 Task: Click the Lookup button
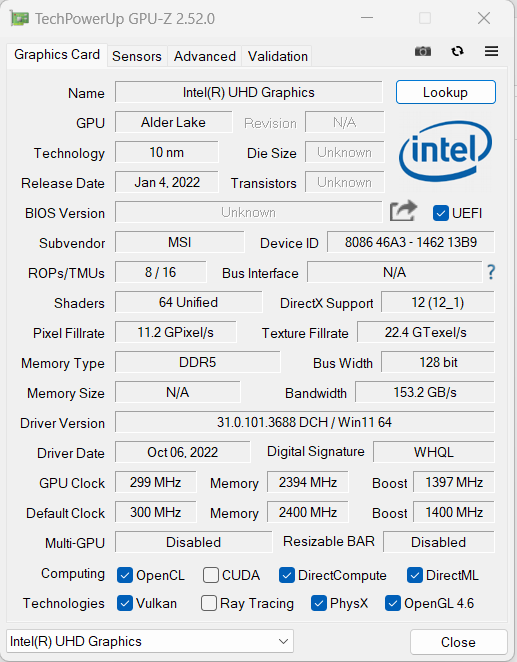[x=446, y=92]
